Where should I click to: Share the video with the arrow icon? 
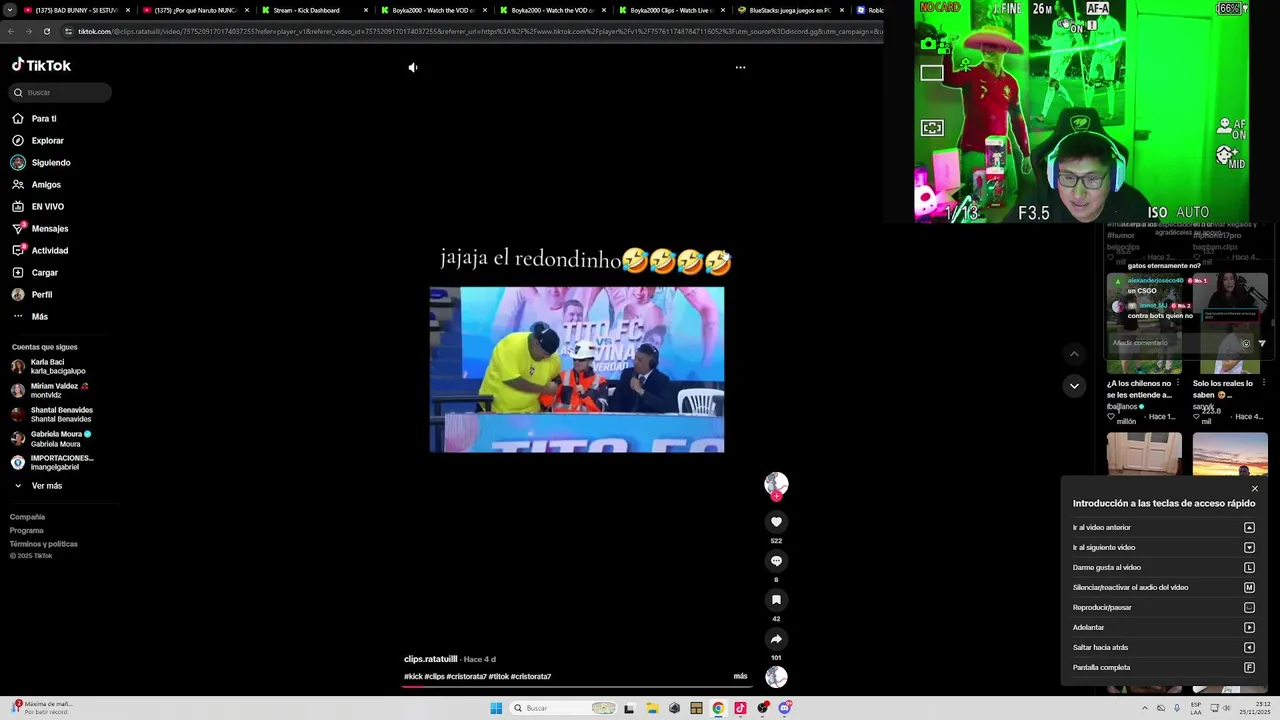point(776,639)
